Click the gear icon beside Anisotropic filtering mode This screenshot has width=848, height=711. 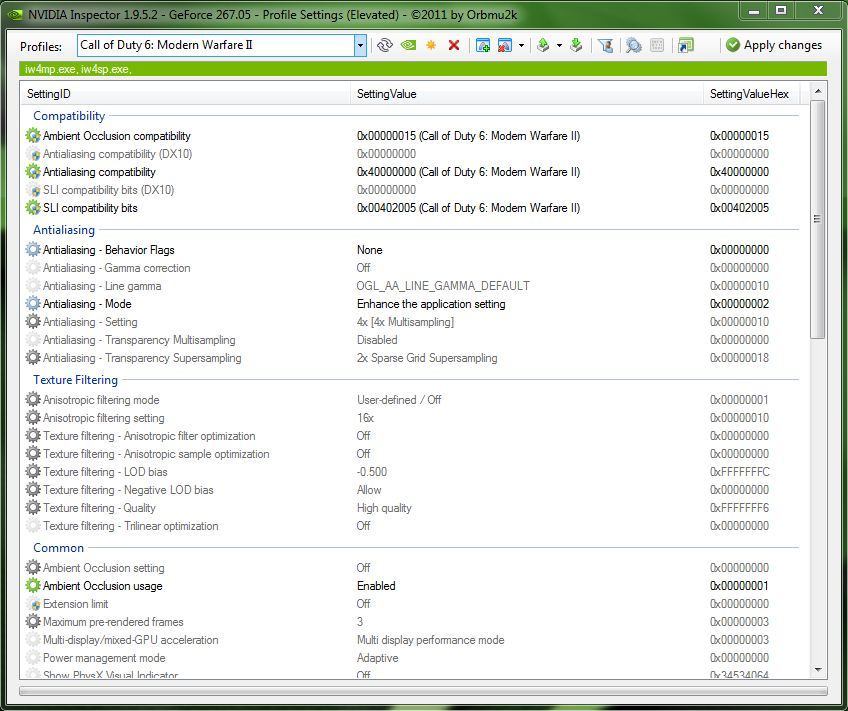click(x=33, y=400)
